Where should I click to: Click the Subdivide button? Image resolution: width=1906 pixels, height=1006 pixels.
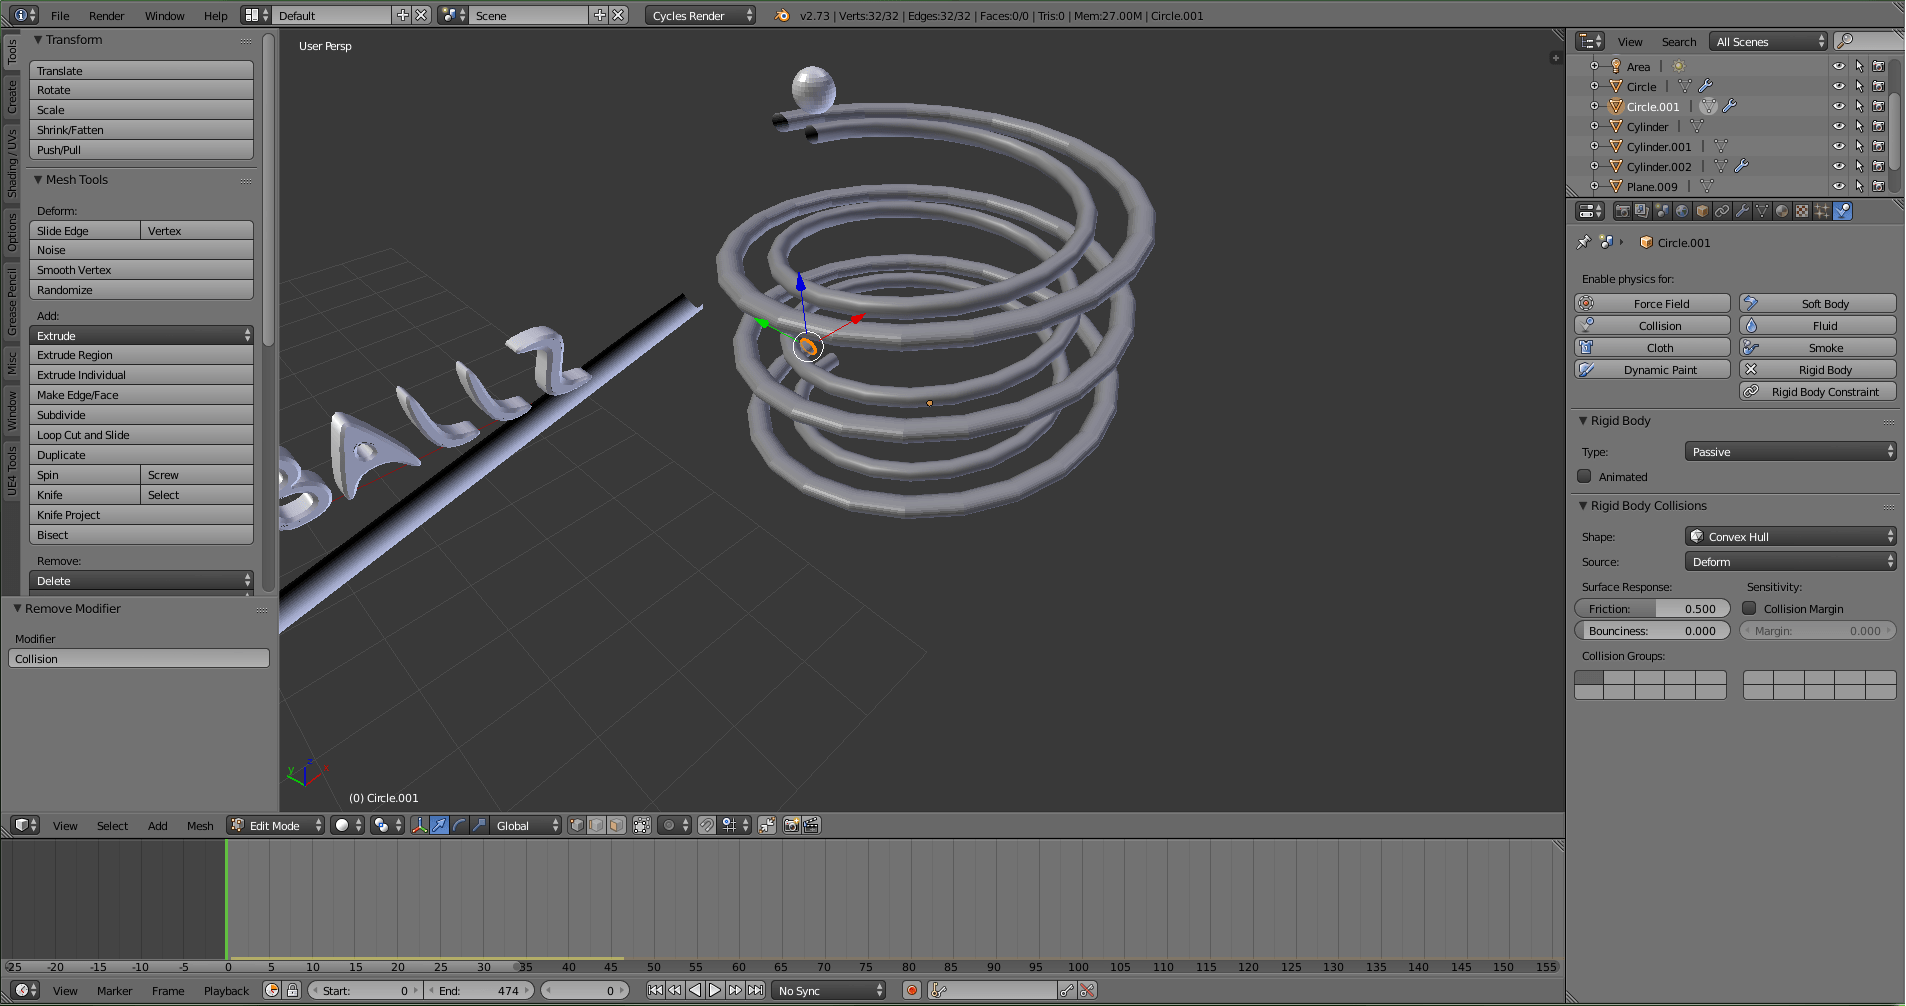click(x=141, y=414)
